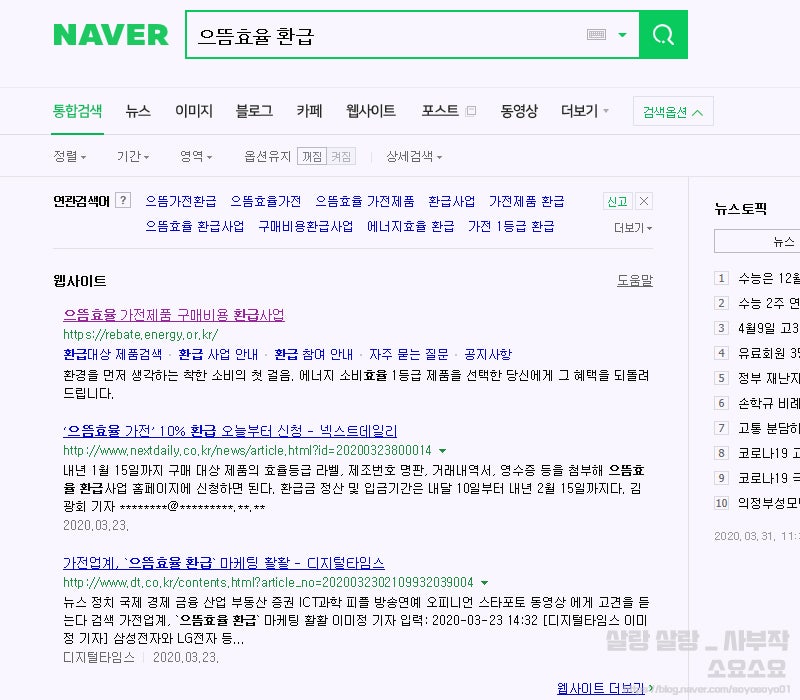Viewport: 800px width, 700px height.
Task: Turn 옵션유지 off by clicking 꺼짐
Action: [x=311, y=156]
